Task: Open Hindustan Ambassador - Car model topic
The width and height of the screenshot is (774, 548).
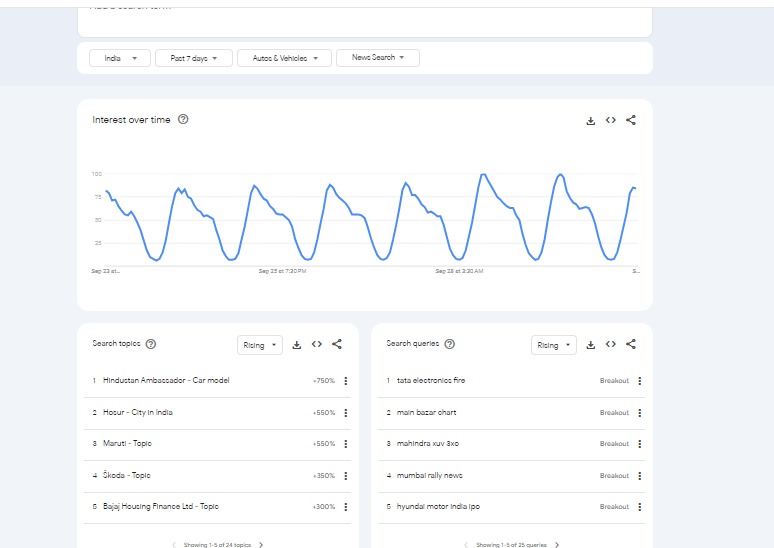Action: point(166,380)
